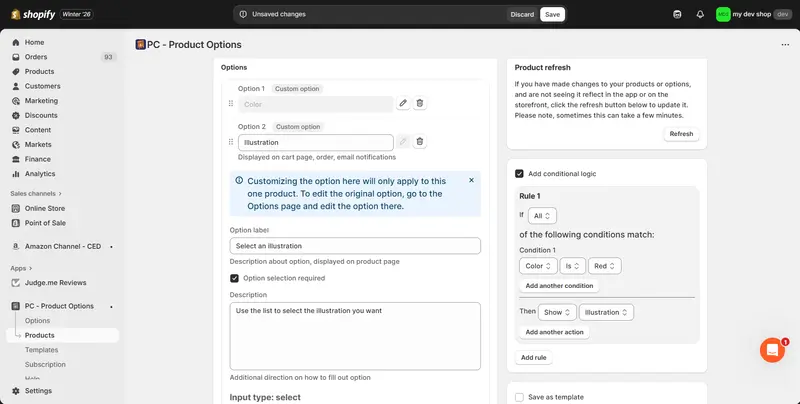Click the pencil edit icon for Option 1

click(403, 103)
